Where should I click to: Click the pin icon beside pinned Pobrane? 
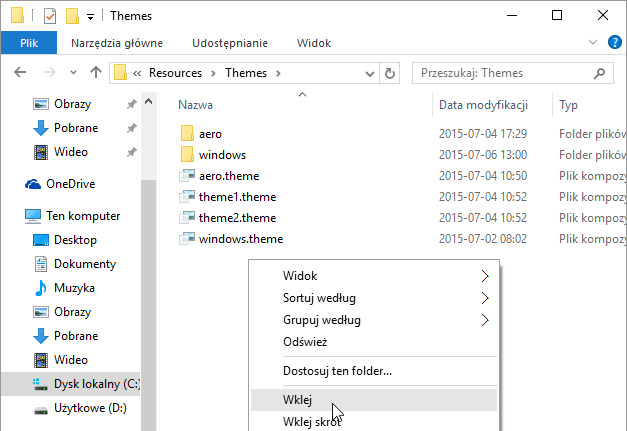[132, 128]
